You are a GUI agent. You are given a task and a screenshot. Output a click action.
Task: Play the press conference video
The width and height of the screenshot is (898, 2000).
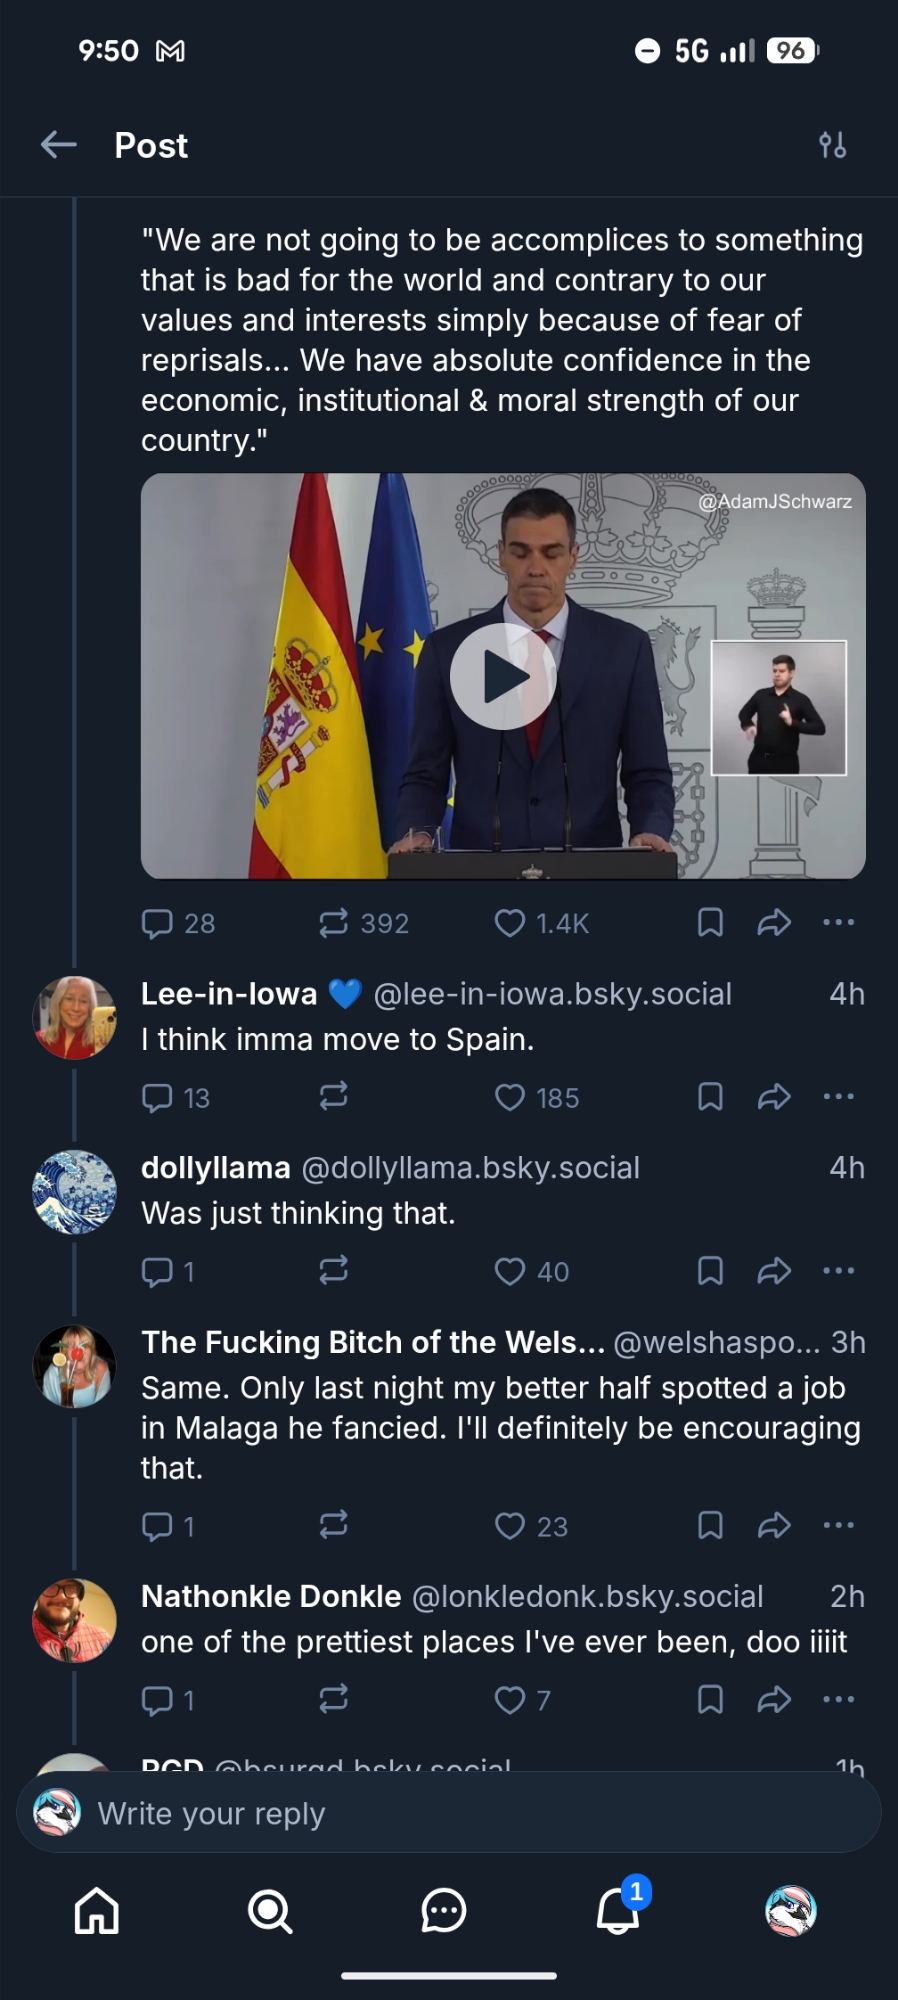click(502, 677)
